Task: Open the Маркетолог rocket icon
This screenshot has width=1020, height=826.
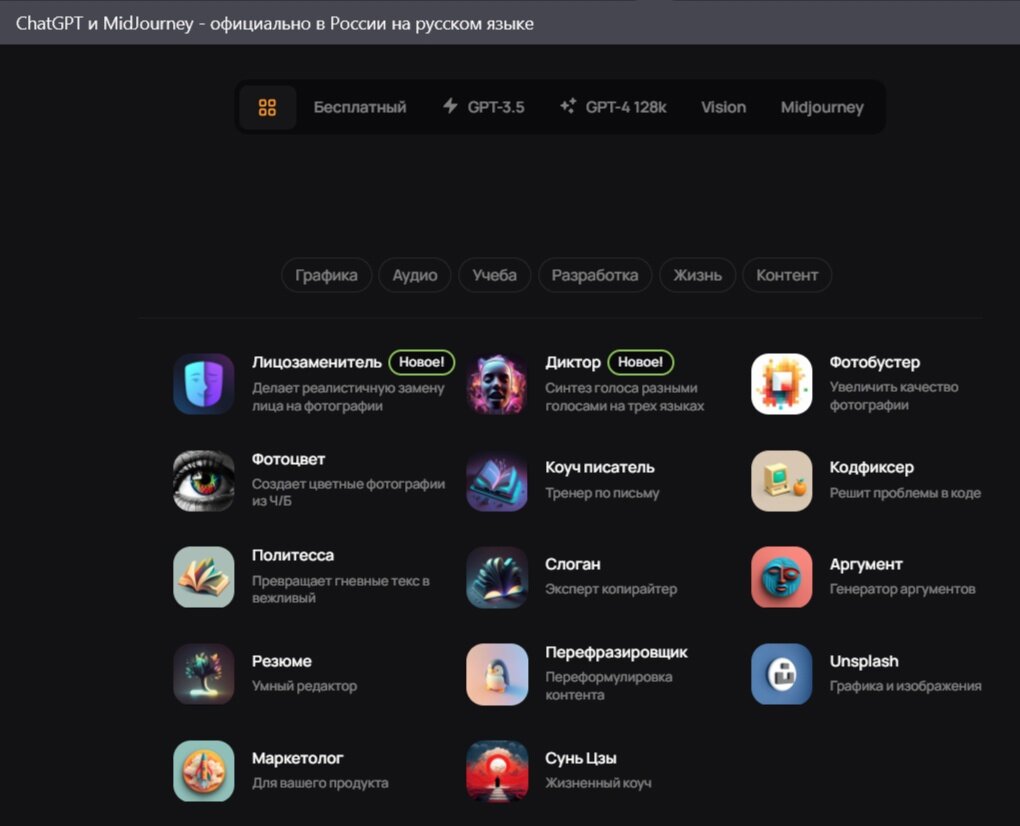Action: coord(204,771)
